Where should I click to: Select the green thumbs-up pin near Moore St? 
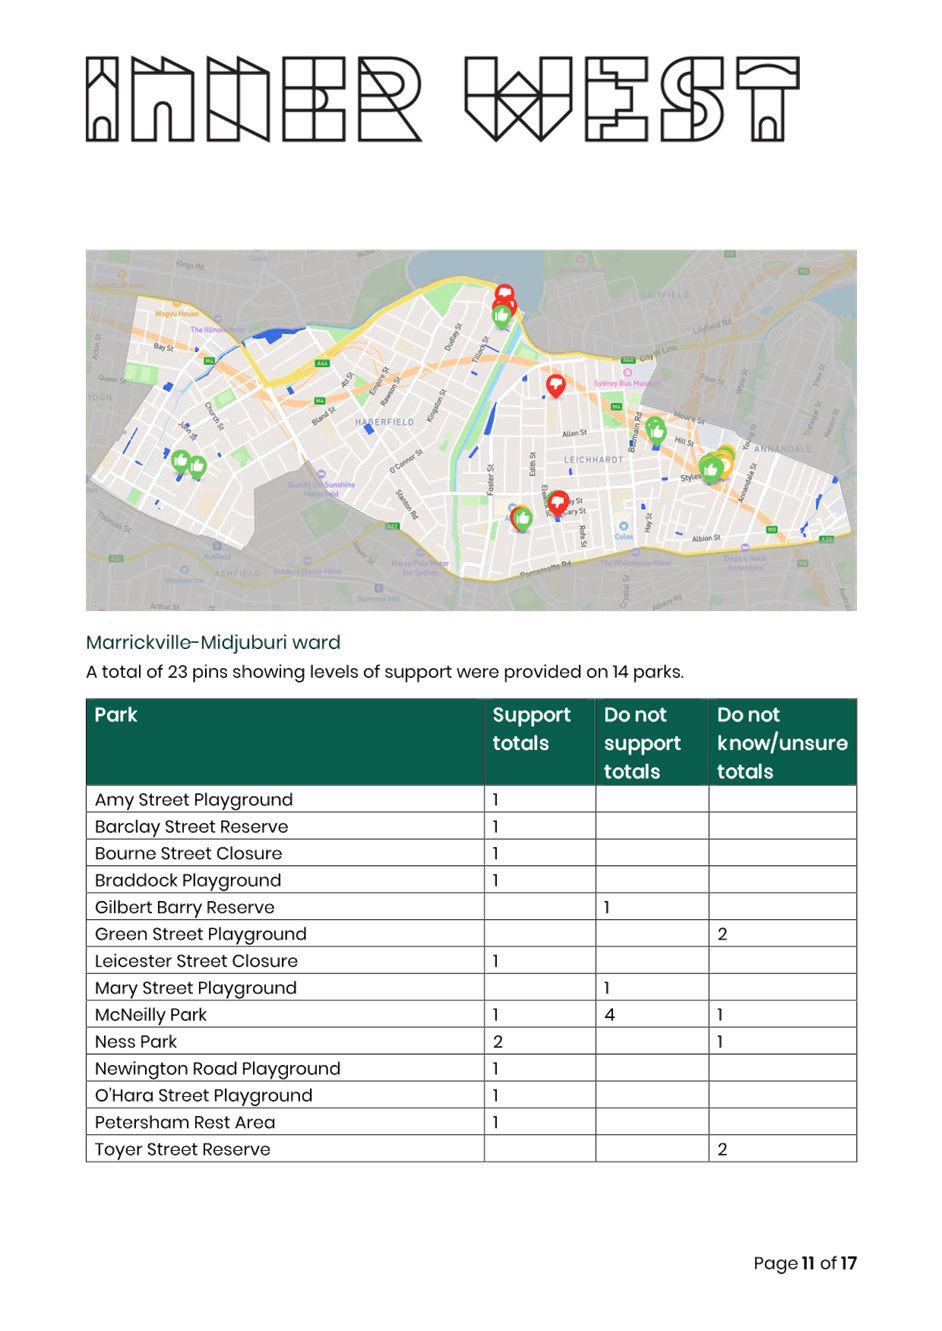(656, 429)
